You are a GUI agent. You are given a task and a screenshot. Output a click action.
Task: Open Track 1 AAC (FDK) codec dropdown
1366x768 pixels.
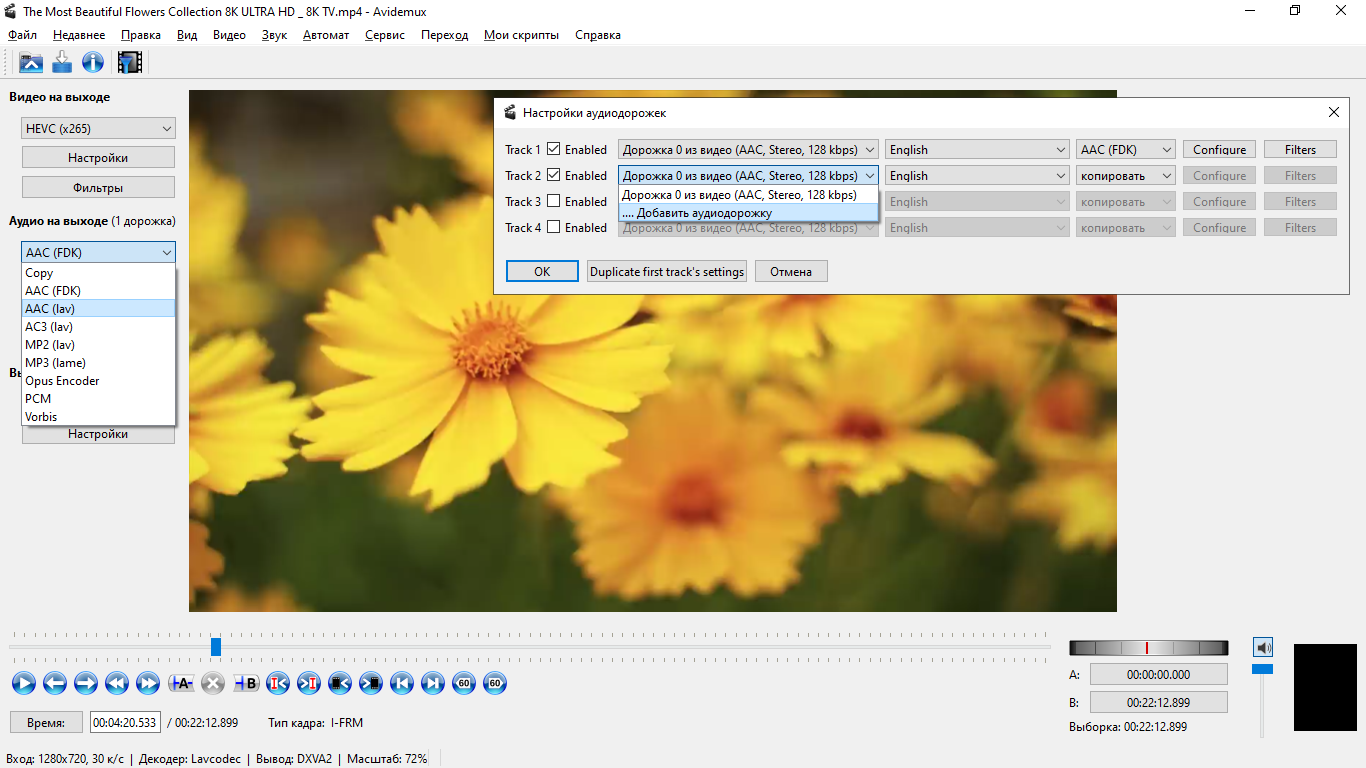pyautogui.click(x=1126, y=149)
